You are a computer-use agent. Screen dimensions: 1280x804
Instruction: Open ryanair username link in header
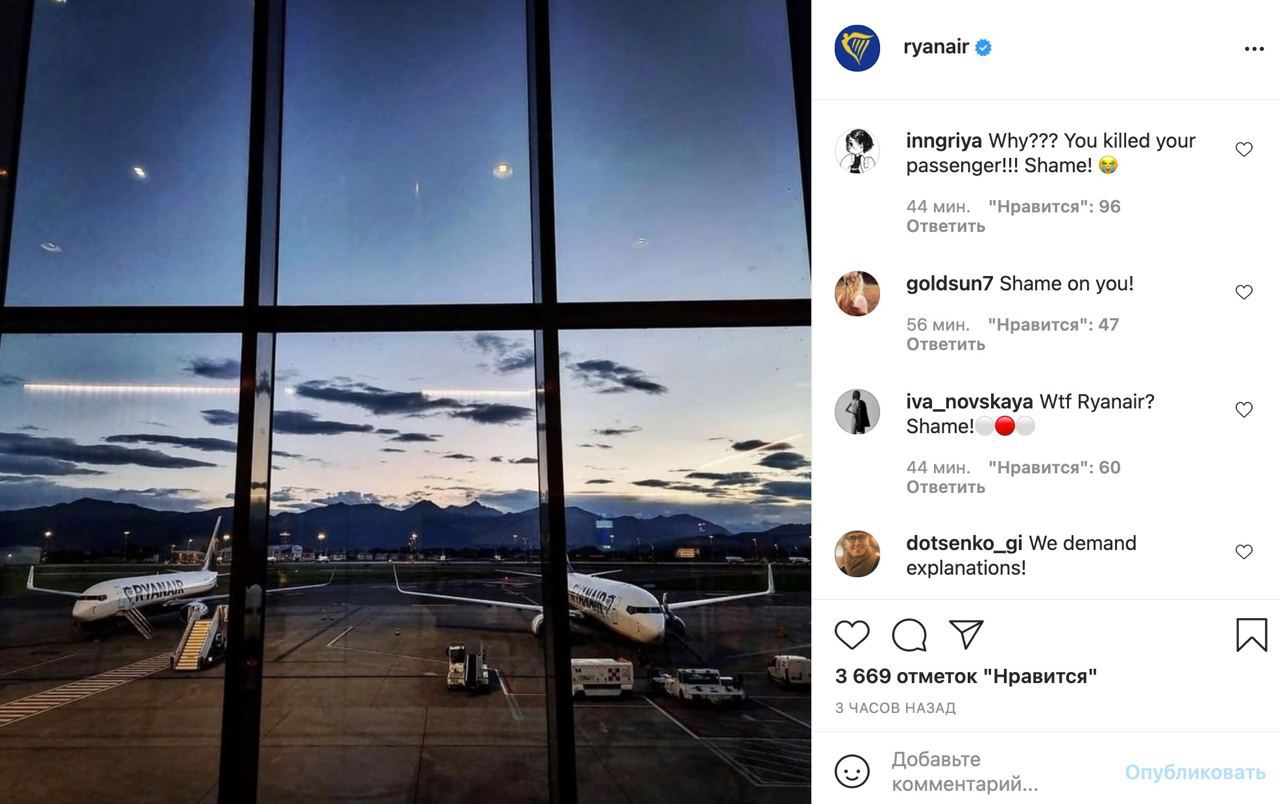pyautogui.click(x=936, y=47)
